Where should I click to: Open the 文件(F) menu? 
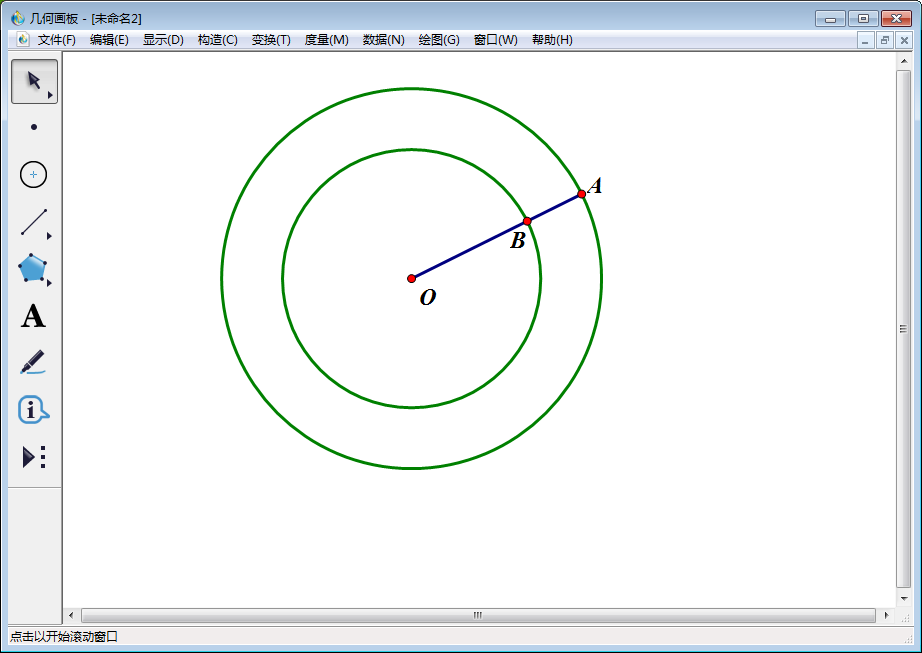coord(56,40)
